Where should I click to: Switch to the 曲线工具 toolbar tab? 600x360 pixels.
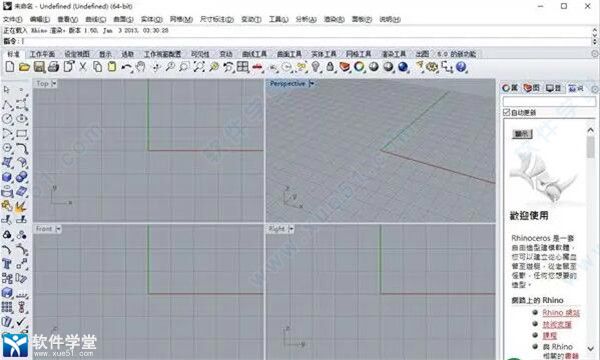(254, 54)
